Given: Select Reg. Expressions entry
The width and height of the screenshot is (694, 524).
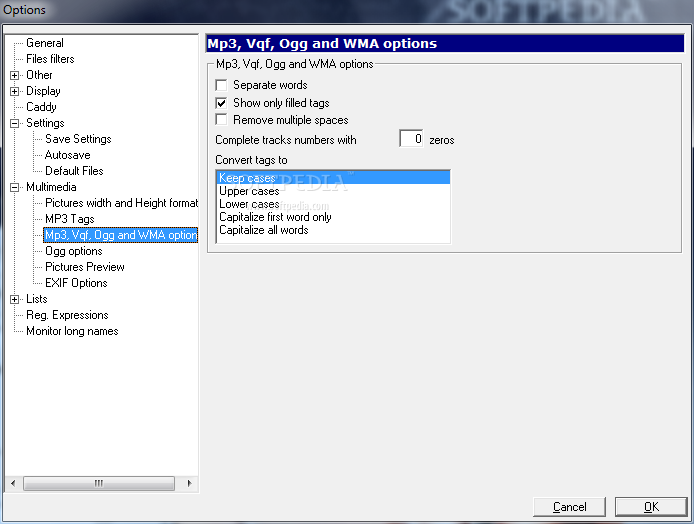Looking at the screenshot, I should [67, 315].
